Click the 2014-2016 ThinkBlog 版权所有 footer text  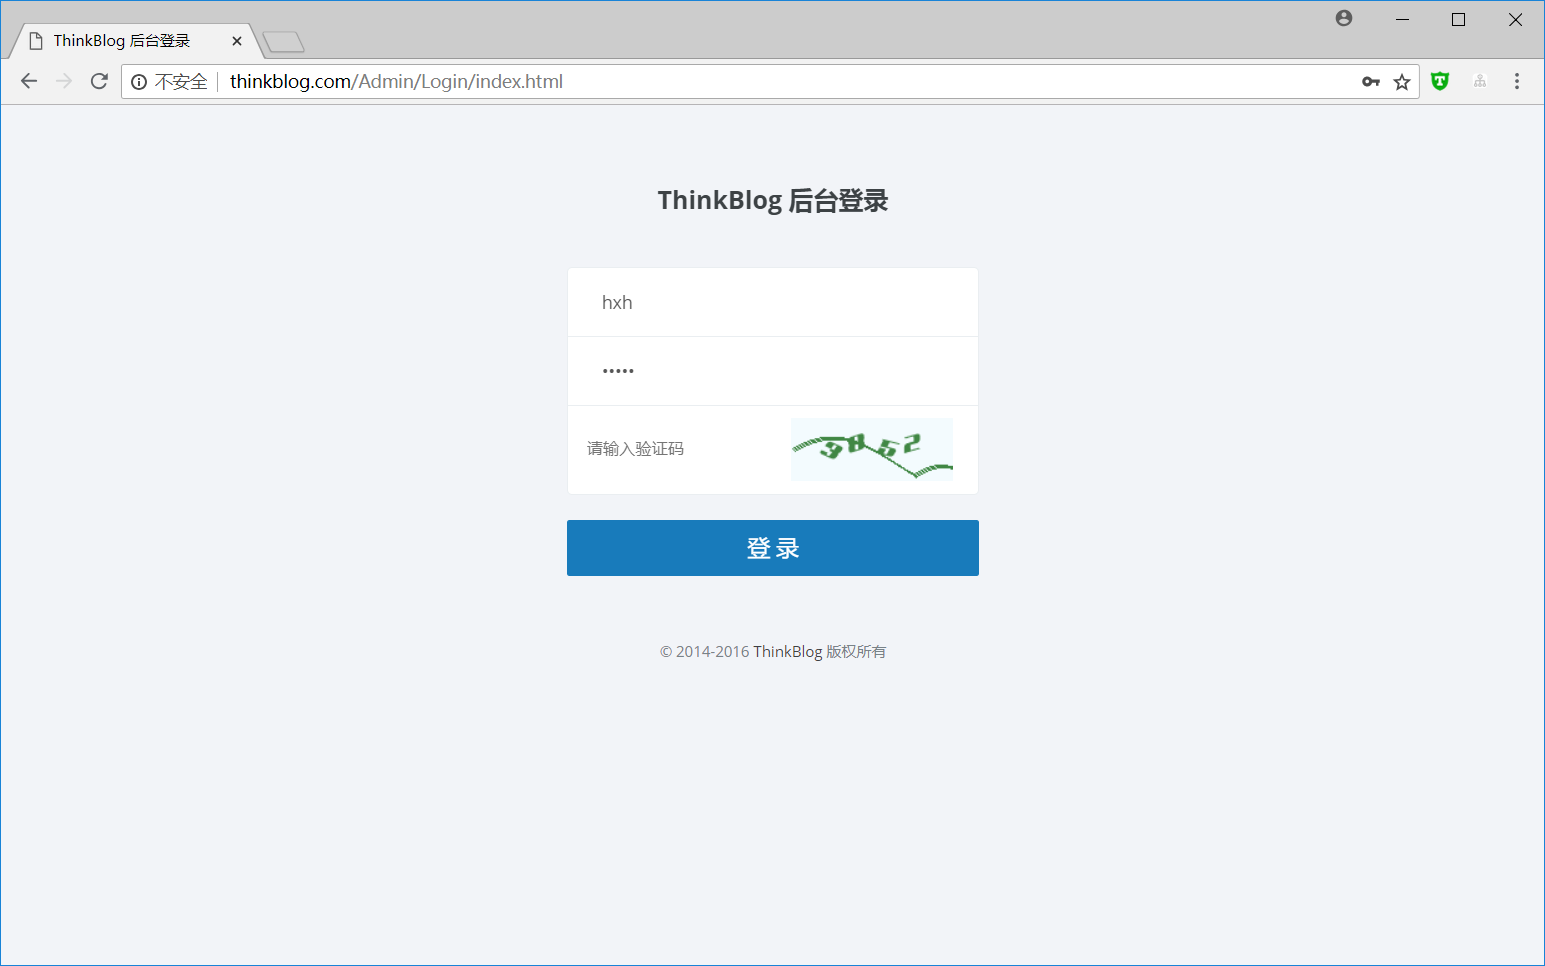[773, 652]
